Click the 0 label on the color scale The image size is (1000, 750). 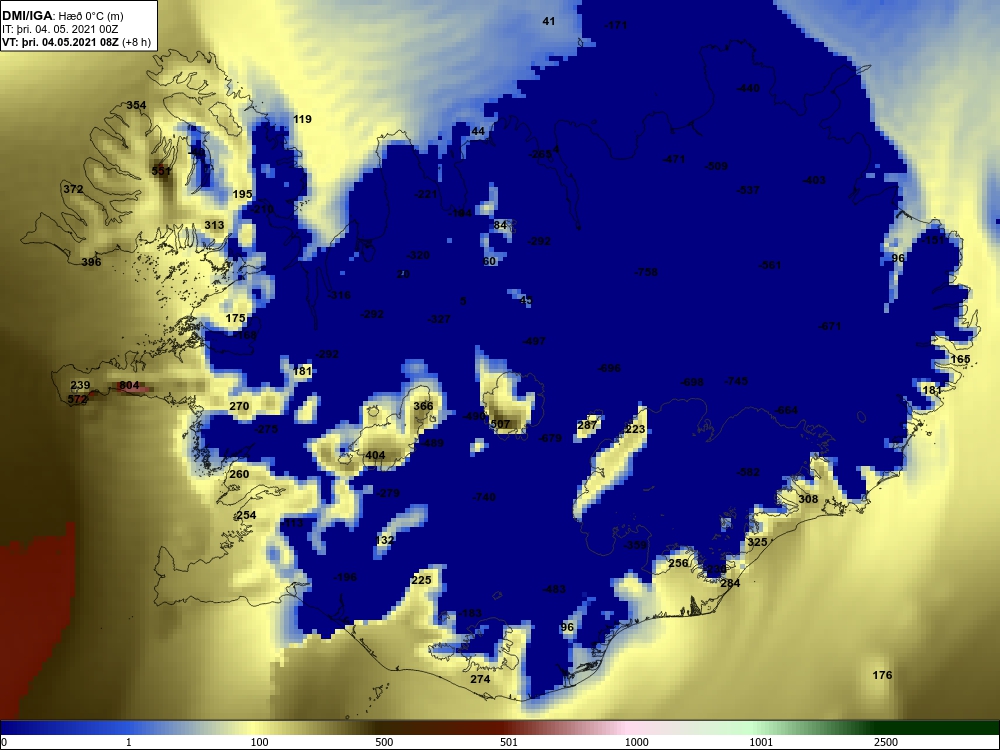pyautogui.click(x=4, y=742)
